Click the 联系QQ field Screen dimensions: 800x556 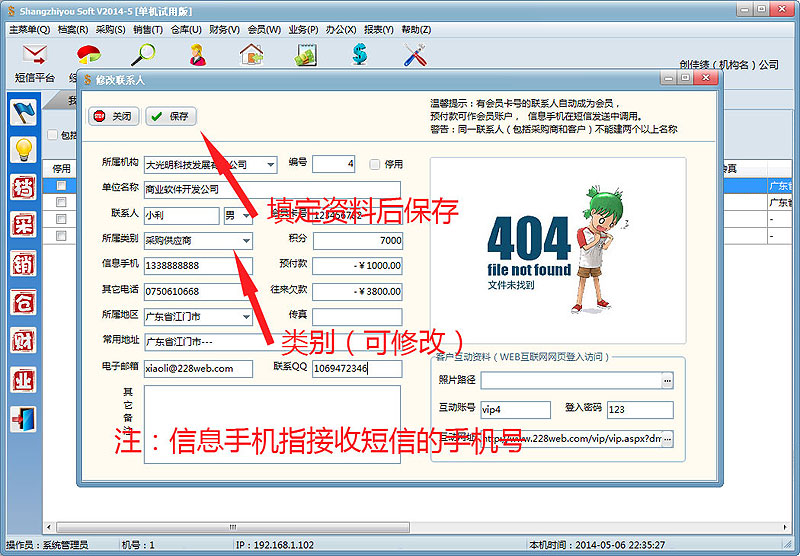[358, 369]
